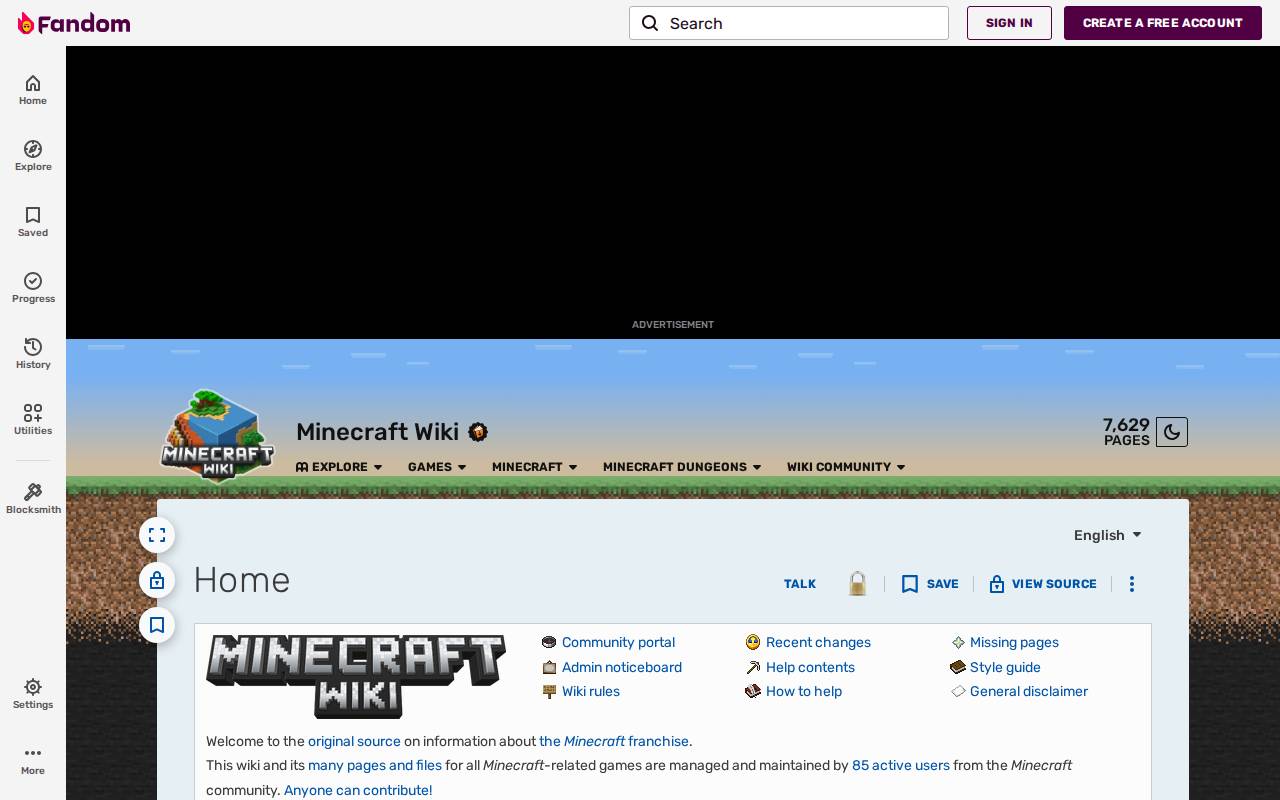Image resolution: width=1280 pixels, height=800 pixels.
Task: Open the Help contents link
Action: tap(810, 667)
